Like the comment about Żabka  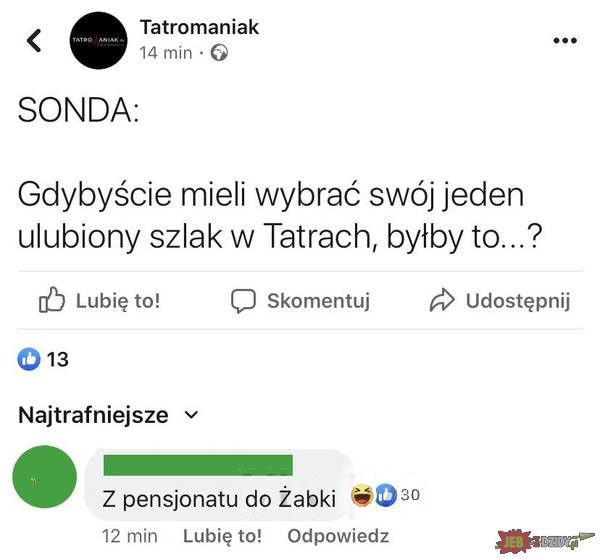coord(222,536)
